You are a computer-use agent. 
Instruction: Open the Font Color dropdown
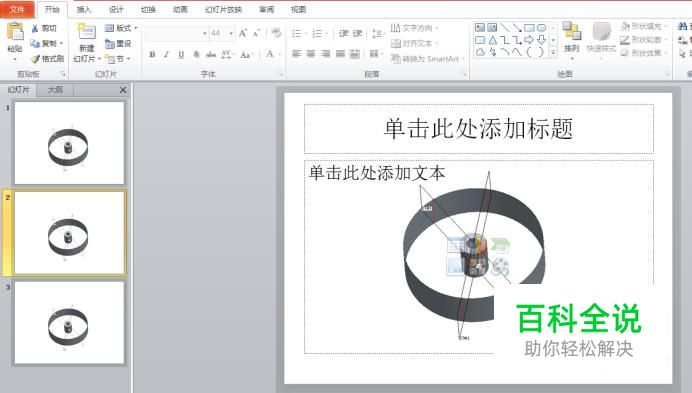(x=280, y=54)
